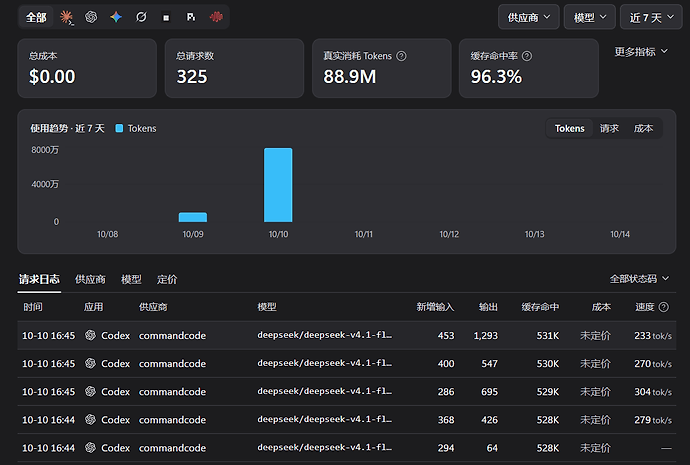Open help icon beside 缓存命中率

527,56
